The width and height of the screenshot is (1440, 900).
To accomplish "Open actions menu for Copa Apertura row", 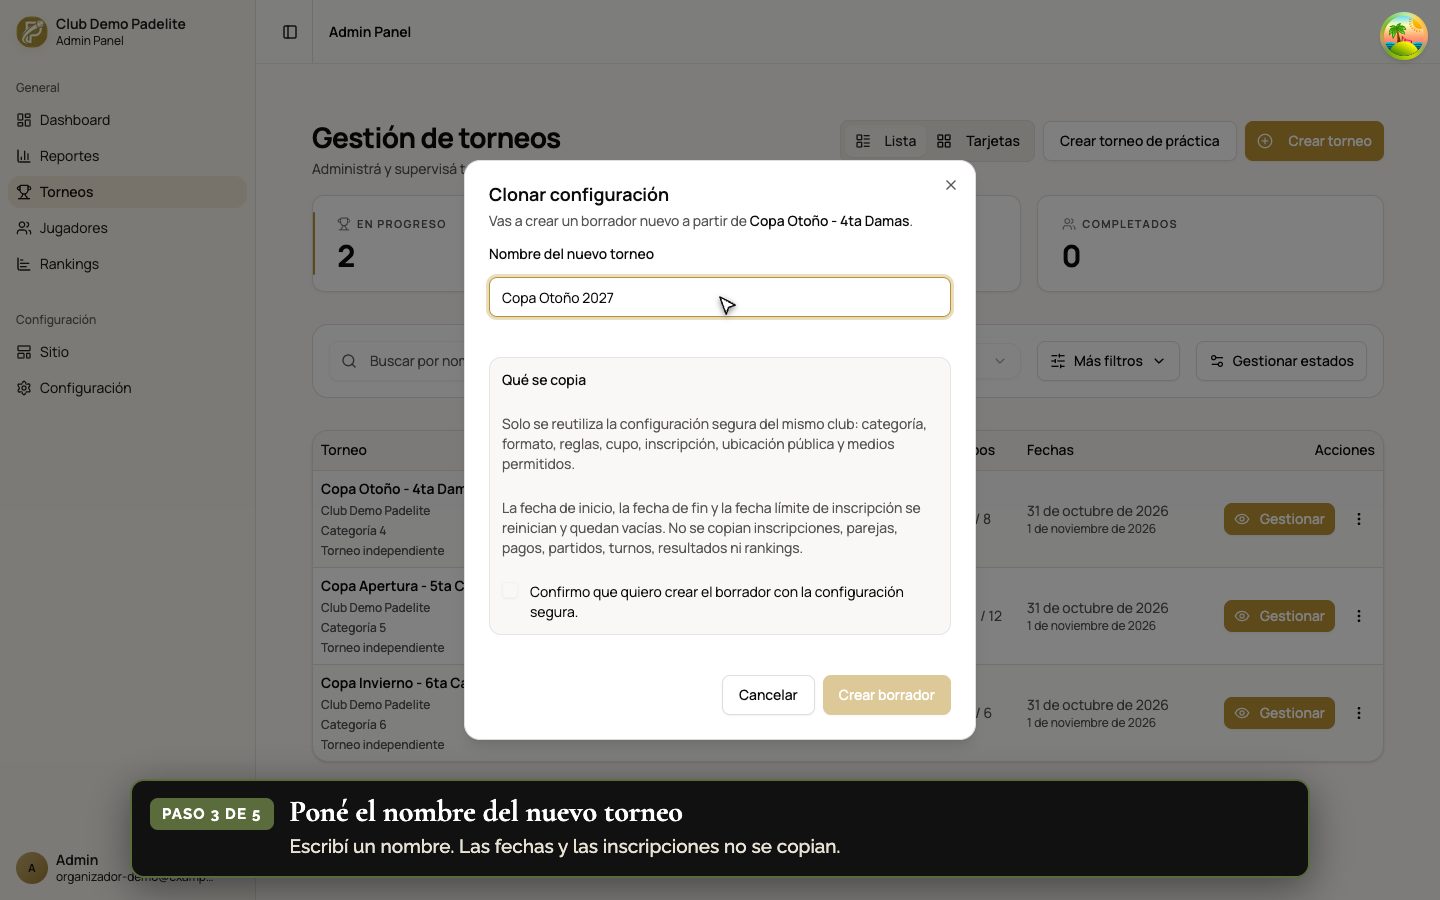I will 1359,616.
